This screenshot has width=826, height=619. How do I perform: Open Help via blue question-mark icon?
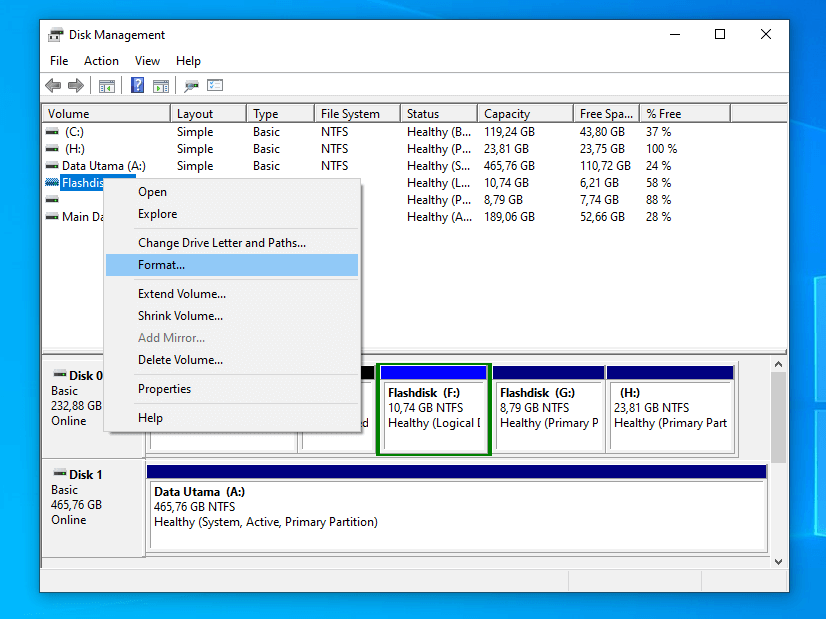[137, 85]
